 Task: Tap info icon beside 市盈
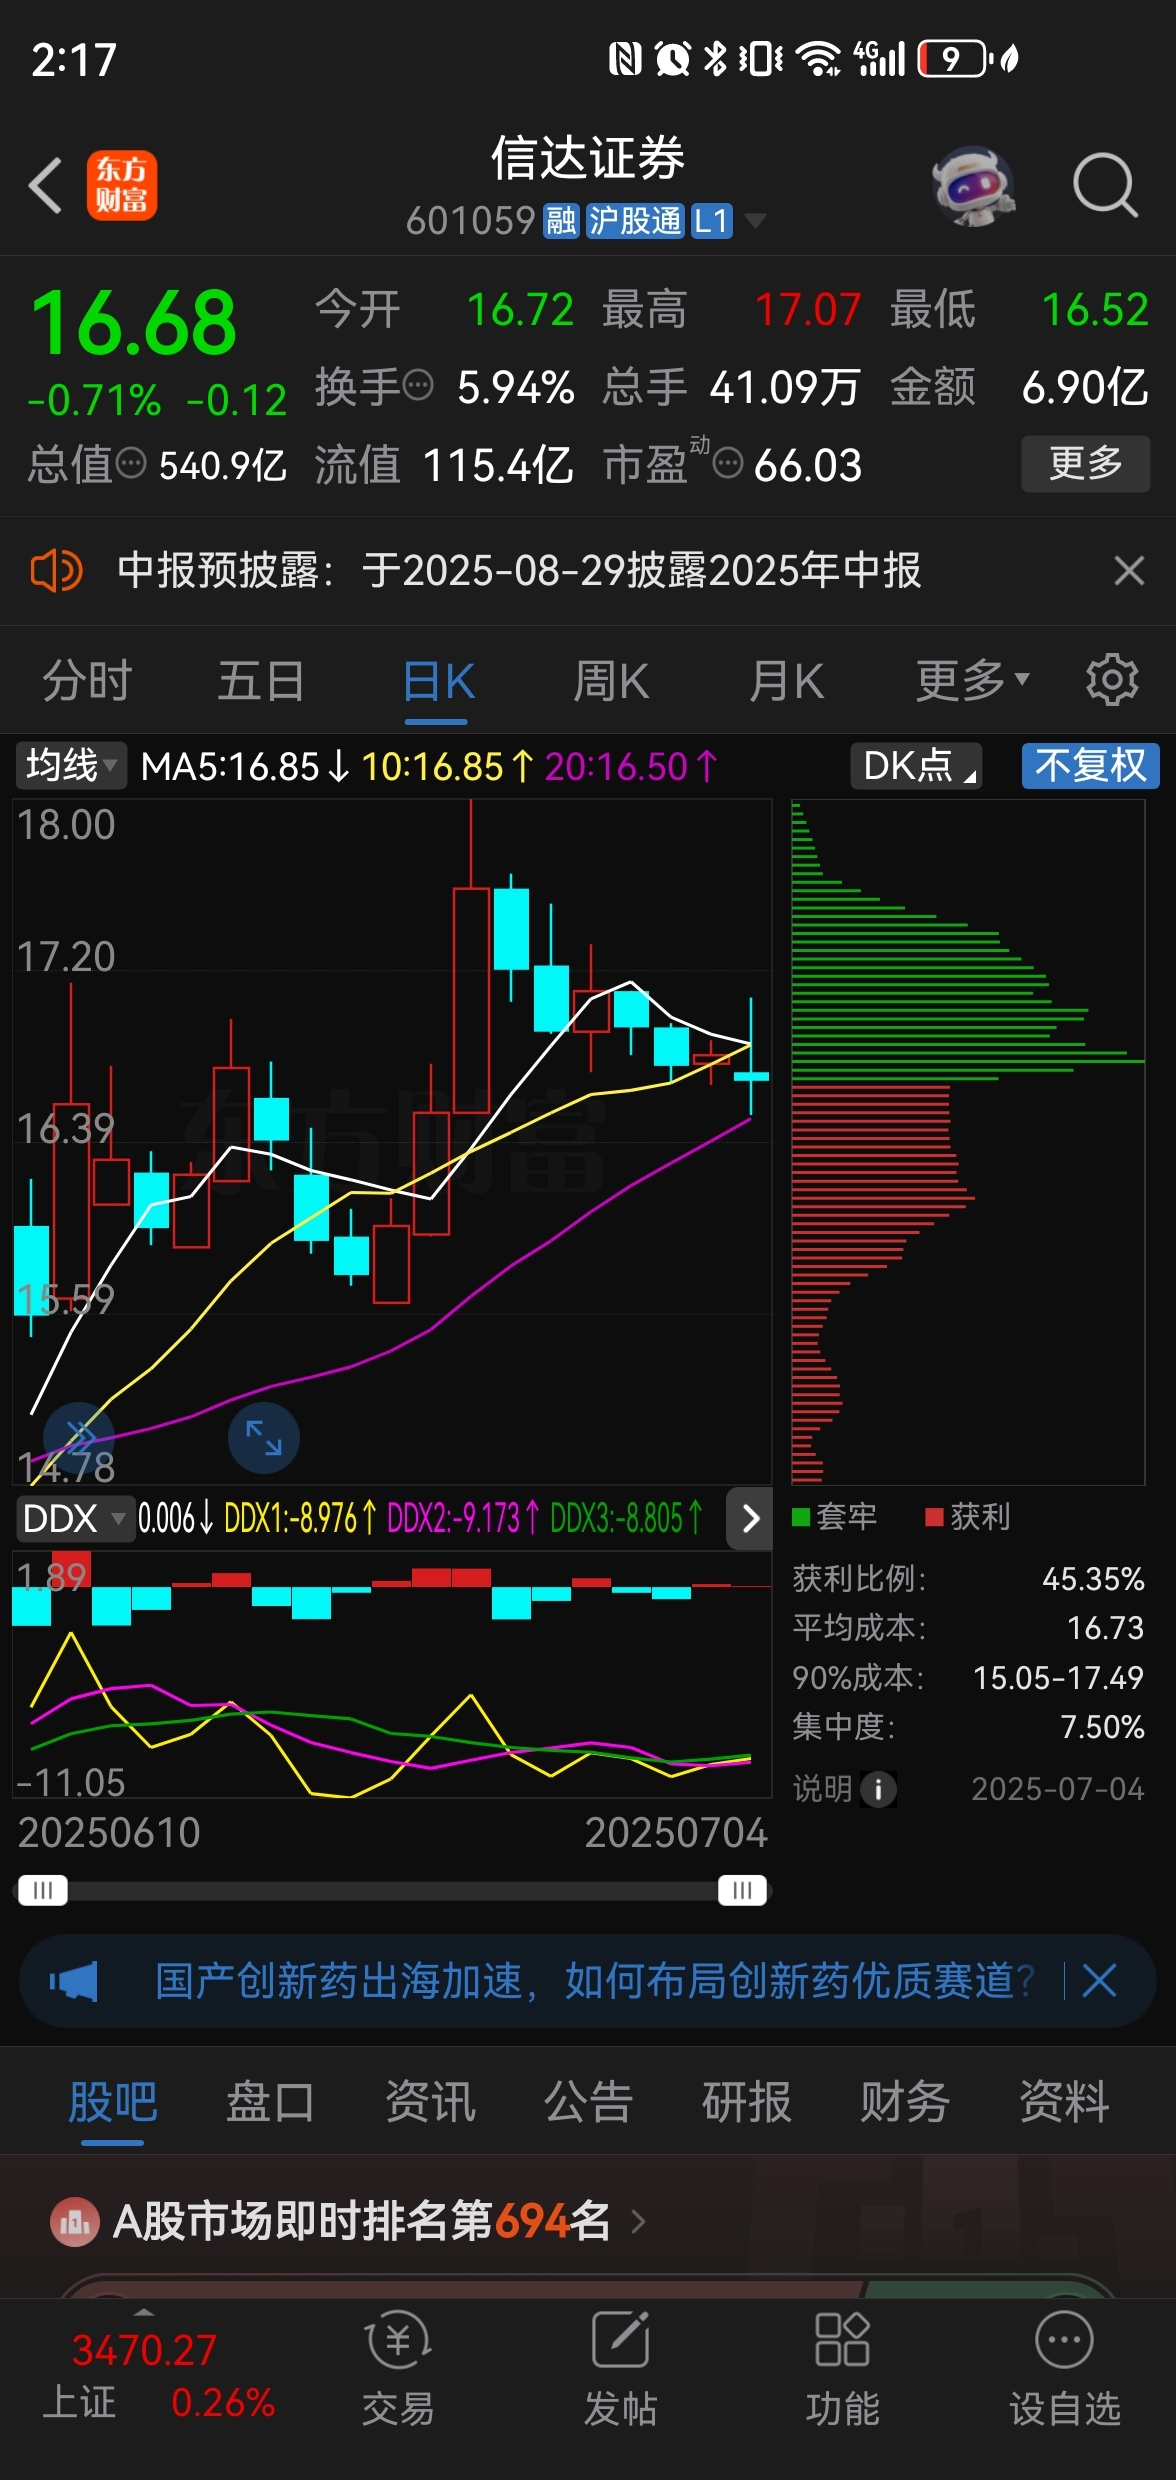pos(728,463)
